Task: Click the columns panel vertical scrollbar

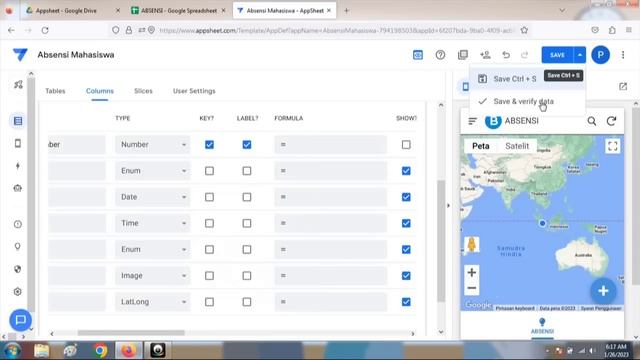Action: [441, 241]
